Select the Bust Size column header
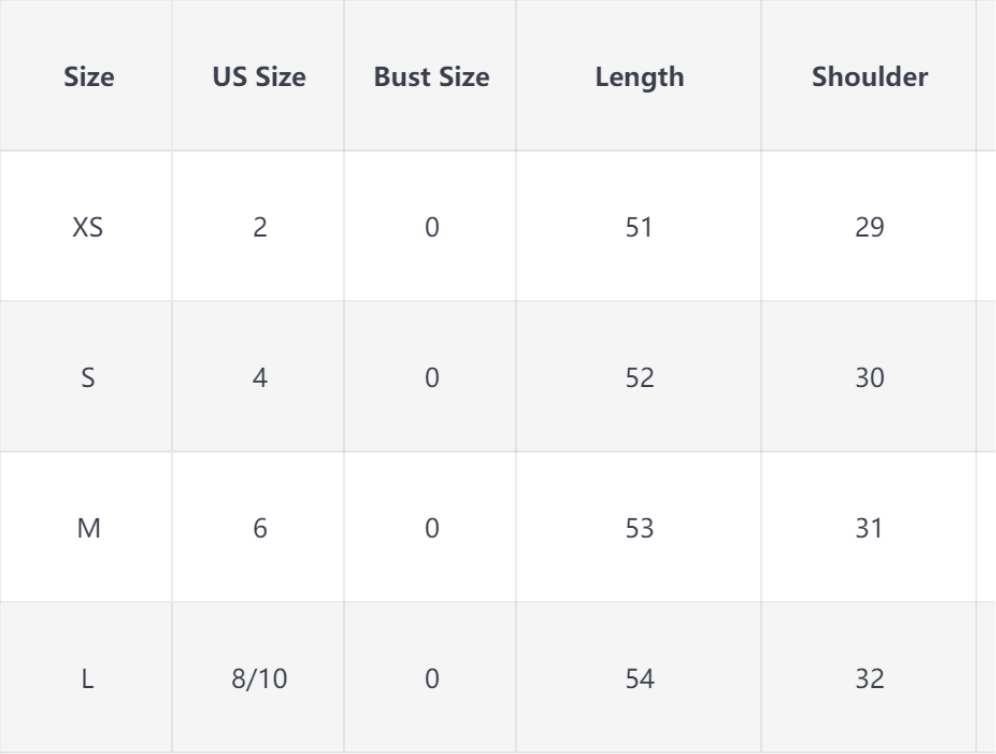 click(x=431, y=77)
